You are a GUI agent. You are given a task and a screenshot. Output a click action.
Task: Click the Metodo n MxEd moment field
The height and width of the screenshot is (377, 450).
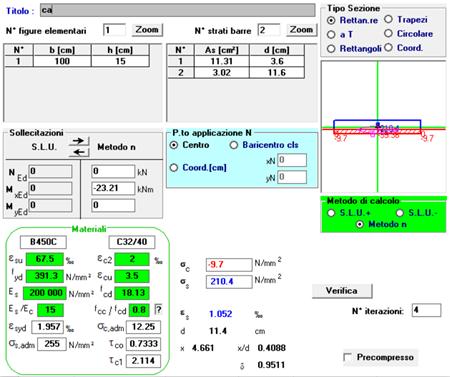(x=113, y=188)
